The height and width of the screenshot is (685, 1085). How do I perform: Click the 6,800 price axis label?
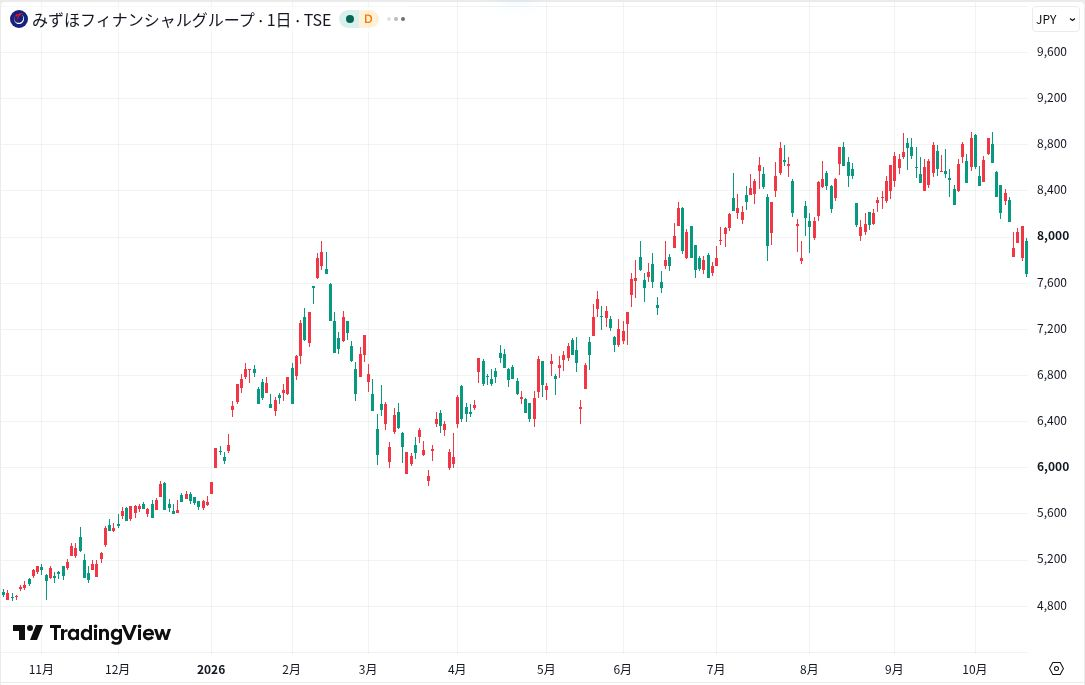pos(1052,374)
